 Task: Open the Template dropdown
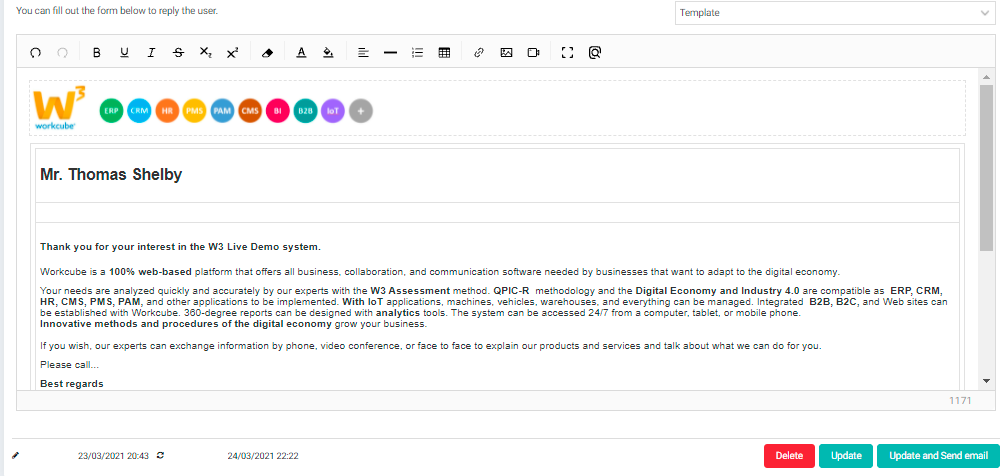835,13
